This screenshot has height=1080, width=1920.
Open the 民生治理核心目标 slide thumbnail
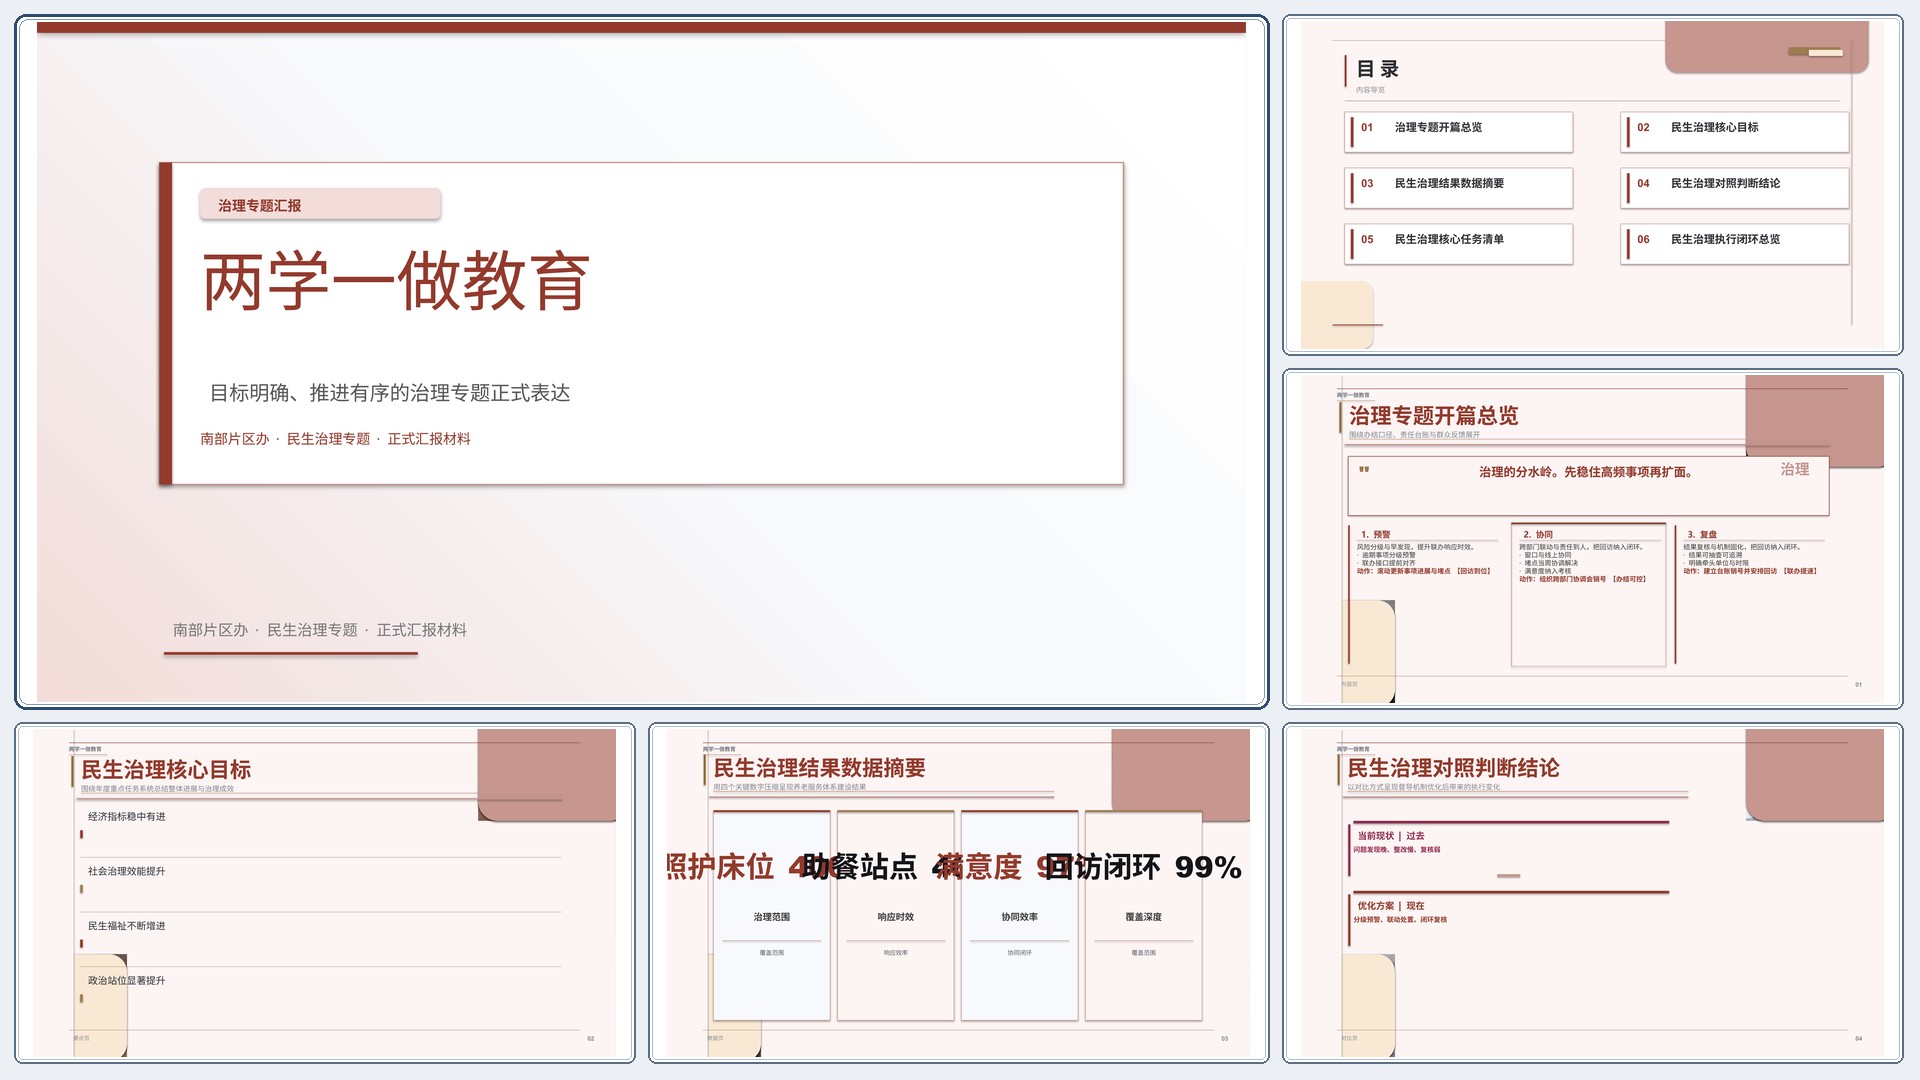[x=325, y=893]
